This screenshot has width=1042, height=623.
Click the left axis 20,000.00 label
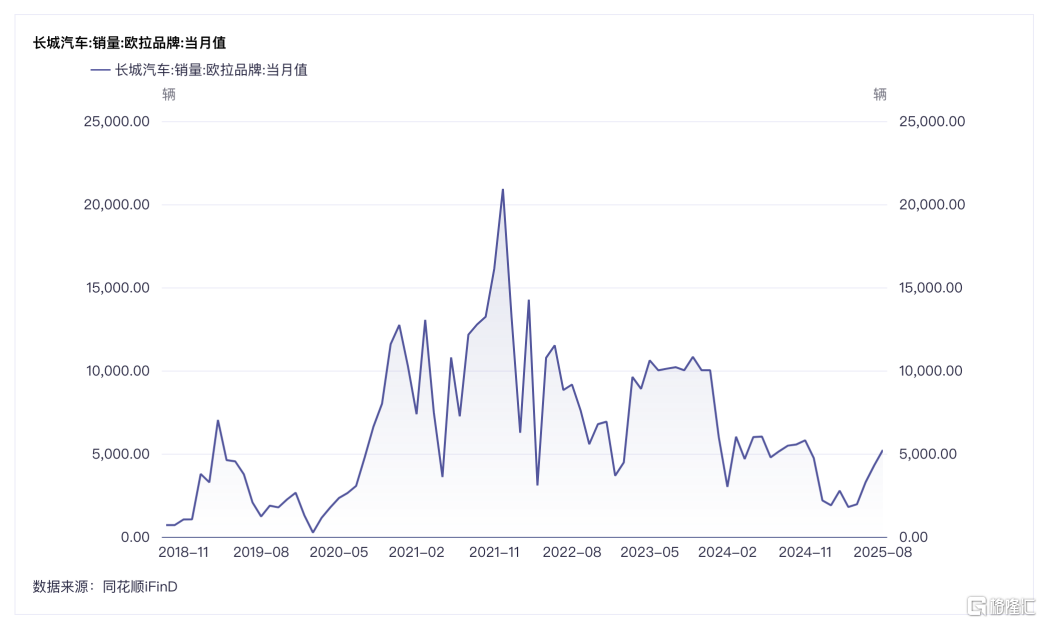click(x=116, y=204)
